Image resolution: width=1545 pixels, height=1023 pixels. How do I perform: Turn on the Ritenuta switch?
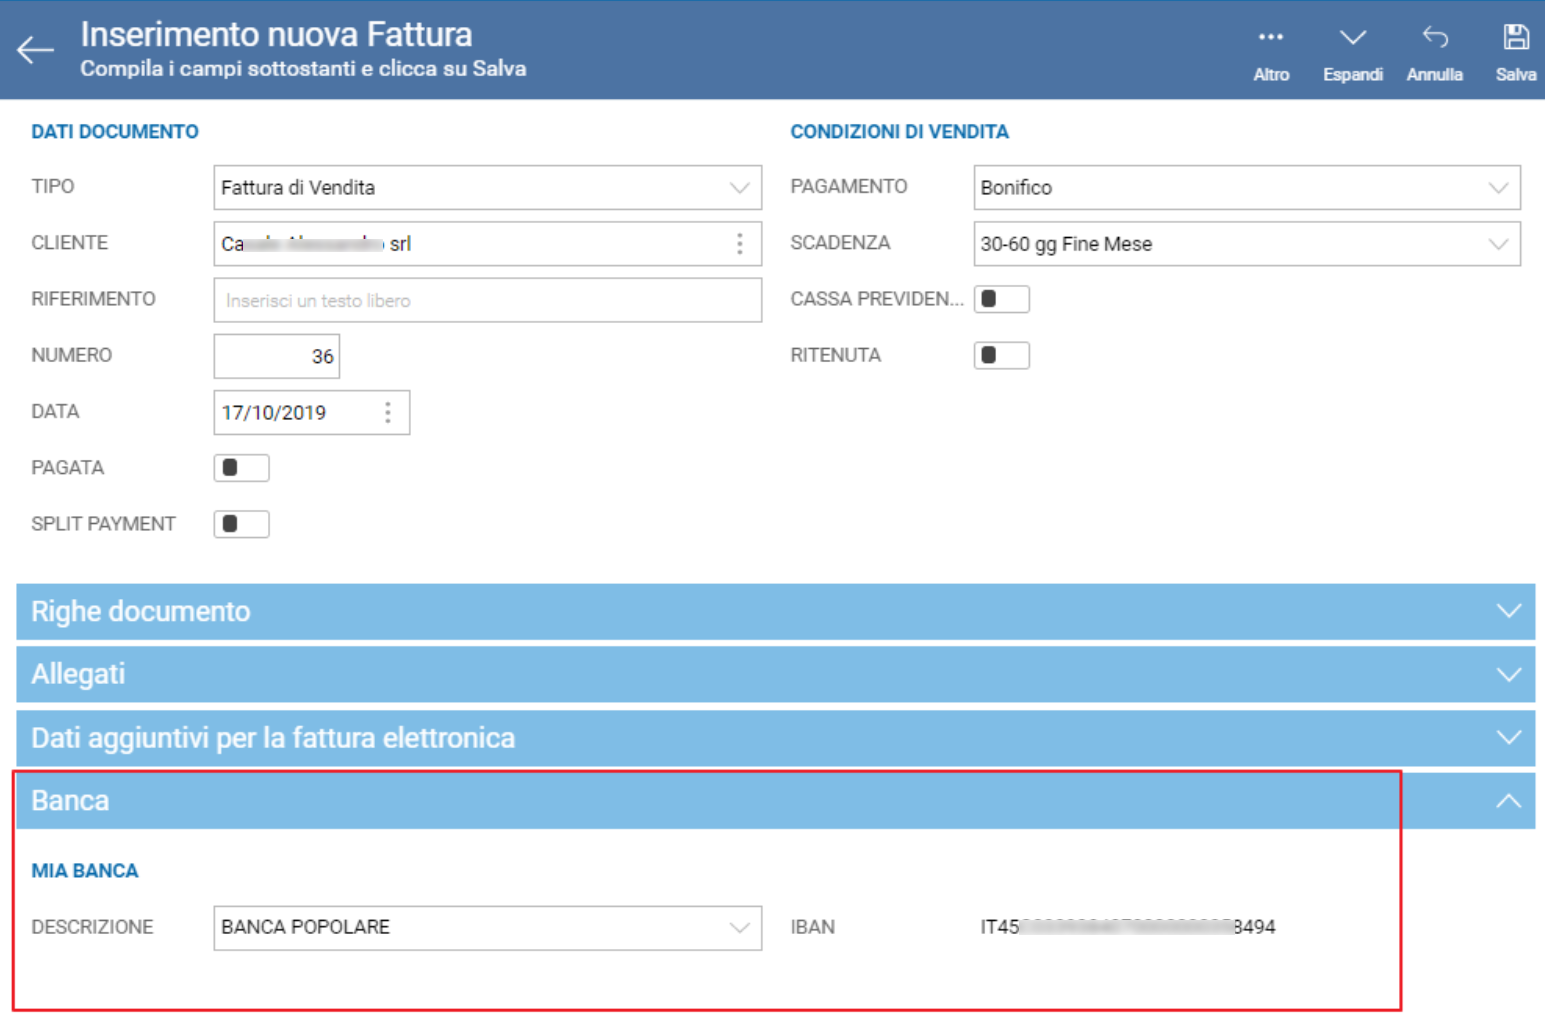click(x=1001, y=355)
